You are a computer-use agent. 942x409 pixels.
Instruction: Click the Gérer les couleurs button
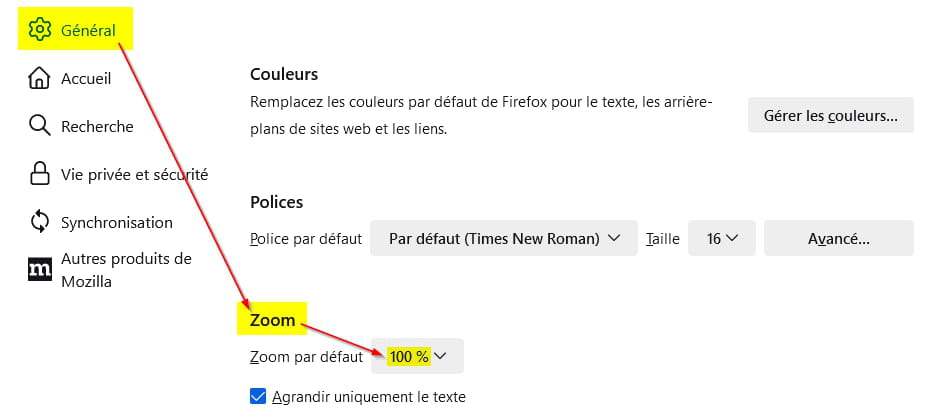(831, 115)
